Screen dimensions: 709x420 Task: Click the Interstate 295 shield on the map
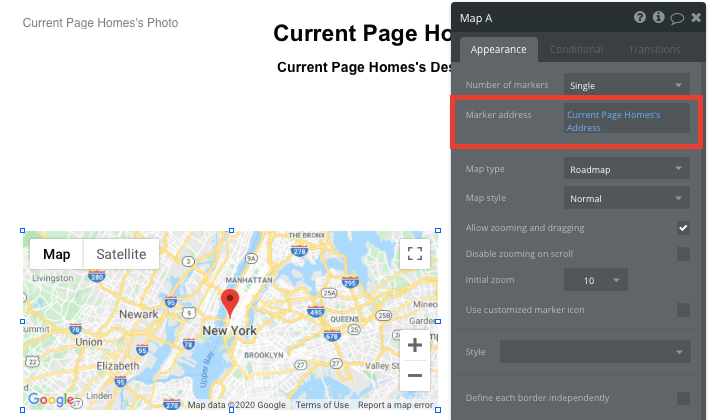(x=350, y=282)
